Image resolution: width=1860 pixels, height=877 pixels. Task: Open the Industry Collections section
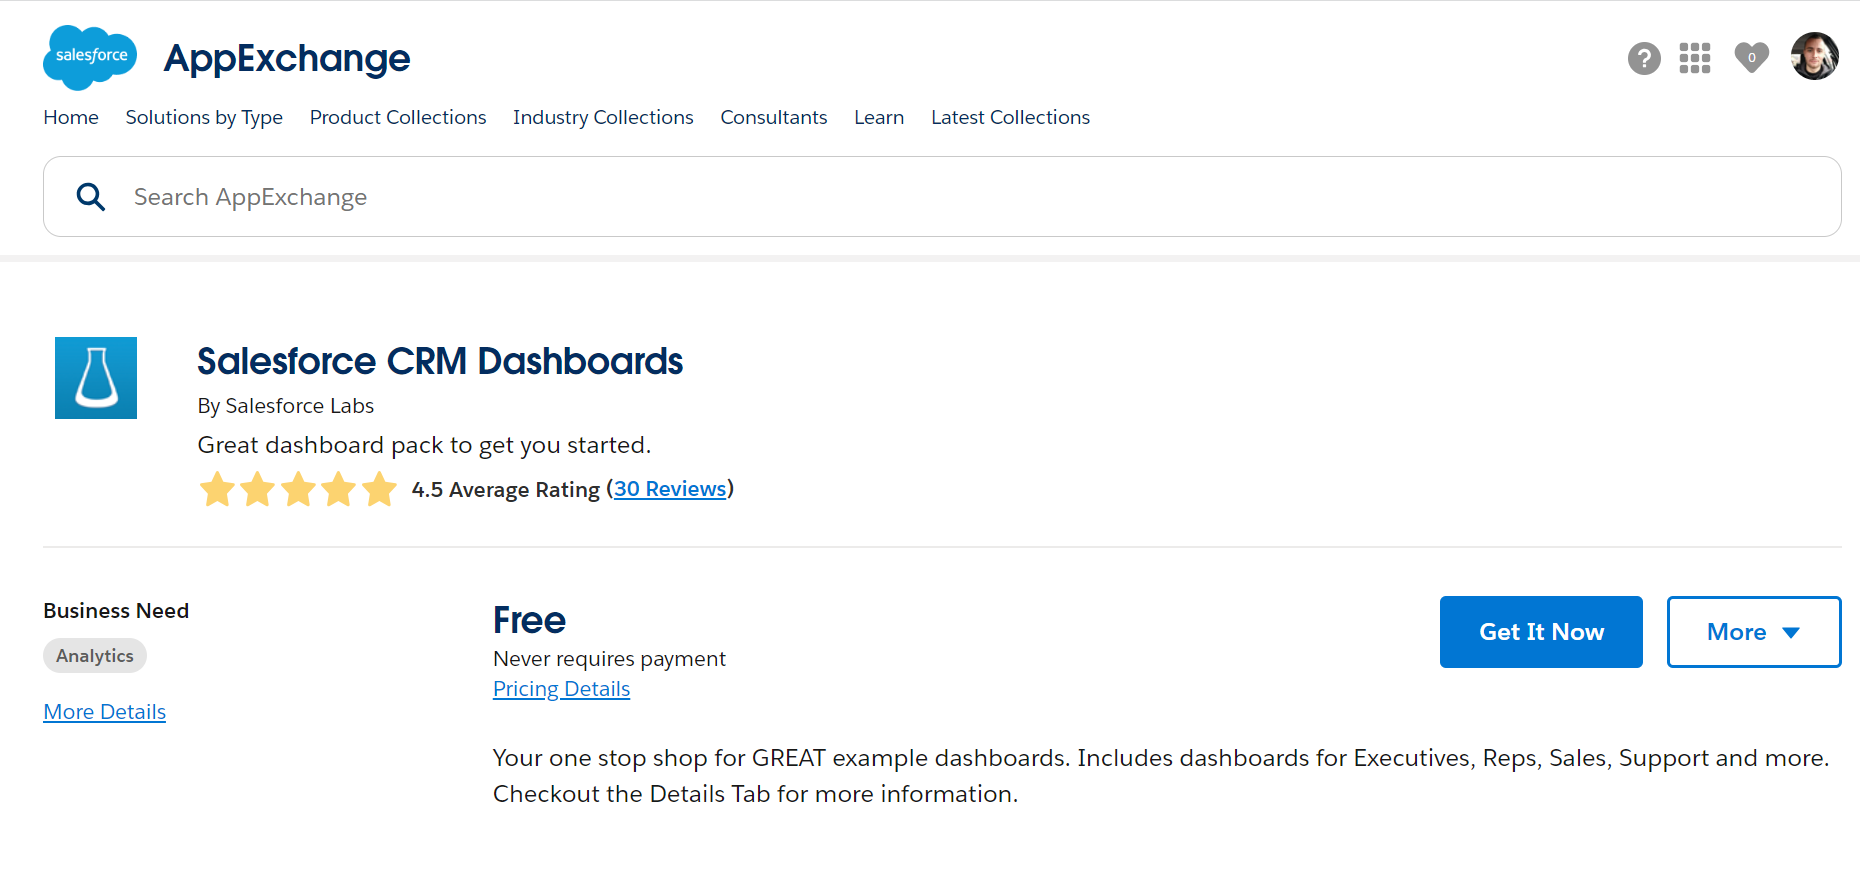pyautogui.click(x=602, y=117)
